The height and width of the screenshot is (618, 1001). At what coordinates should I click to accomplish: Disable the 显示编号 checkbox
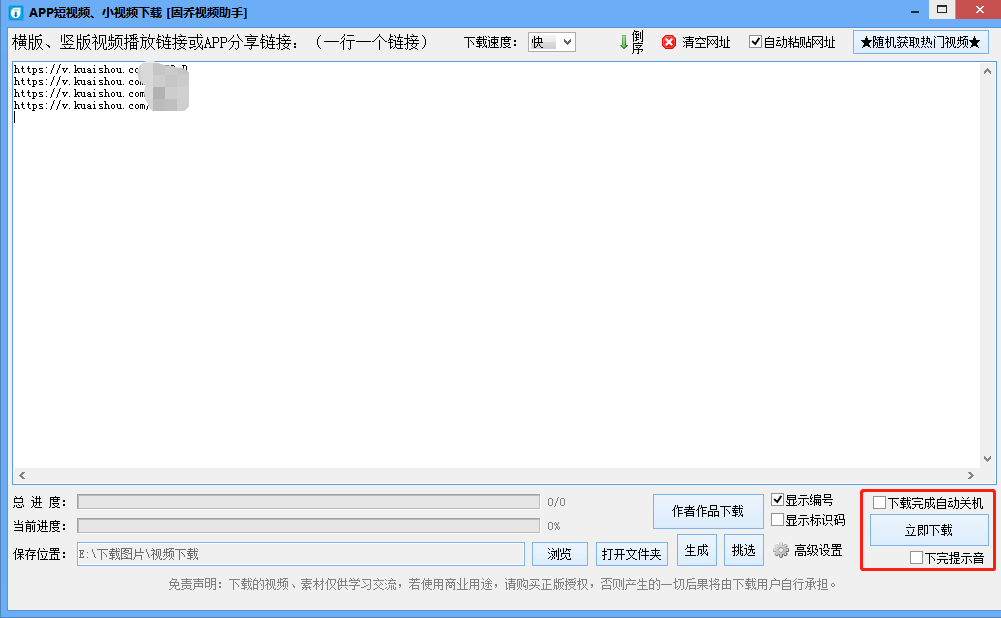(x=778, y=499)
